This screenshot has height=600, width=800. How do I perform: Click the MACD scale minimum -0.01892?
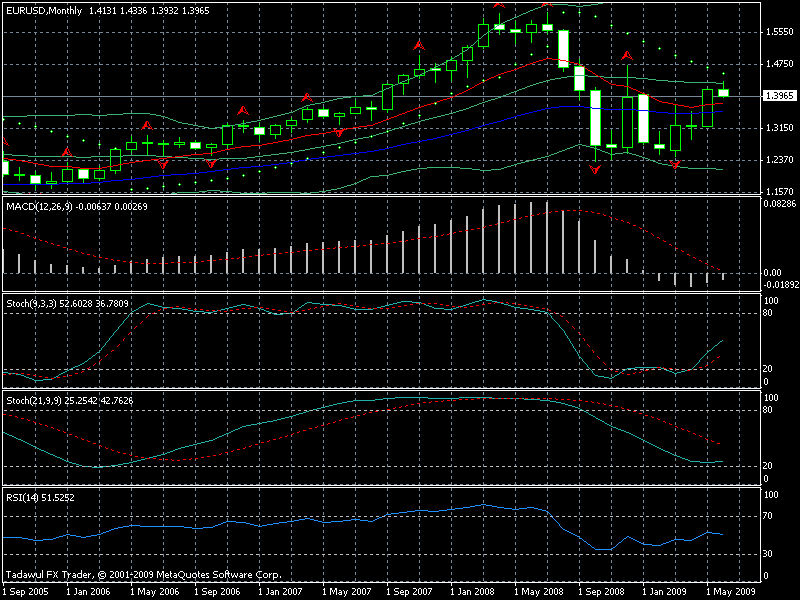[x=781, y=285]
